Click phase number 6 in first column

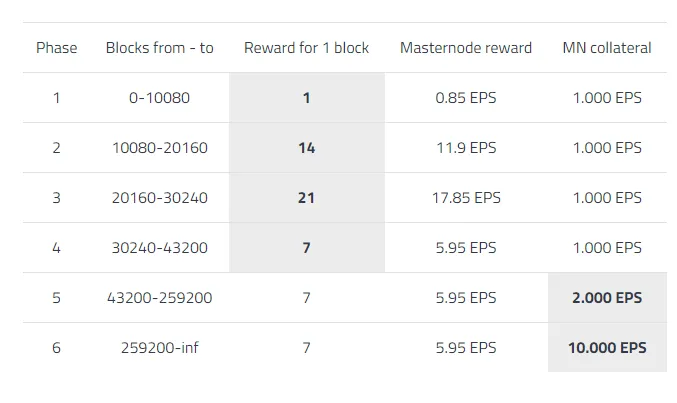(x=57, y=348)
